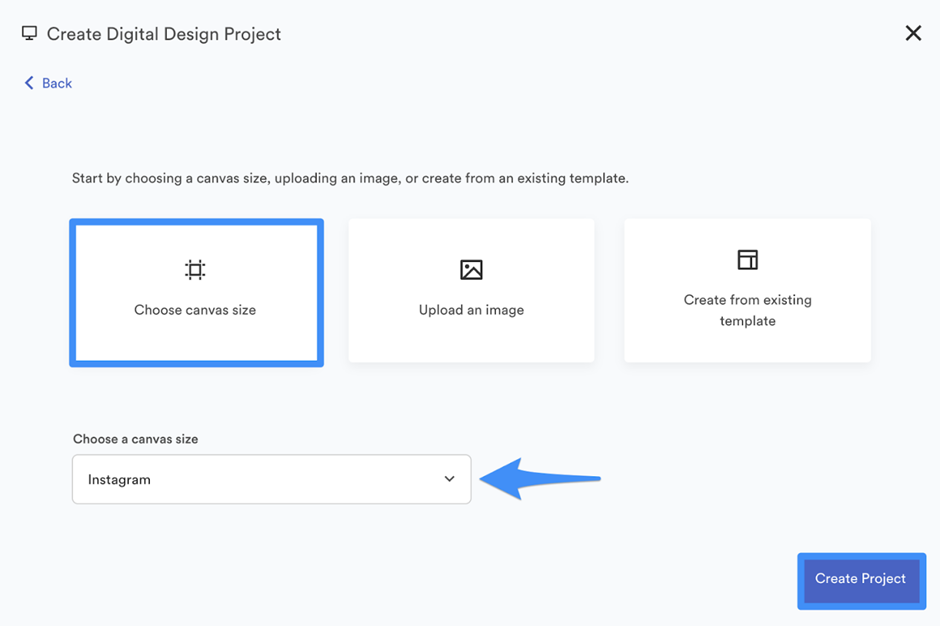Image resolution: width=940 pixels, height=626 pixels.
Task: Expand the dropdown using its chevron arrow
Action: point(450,479)
